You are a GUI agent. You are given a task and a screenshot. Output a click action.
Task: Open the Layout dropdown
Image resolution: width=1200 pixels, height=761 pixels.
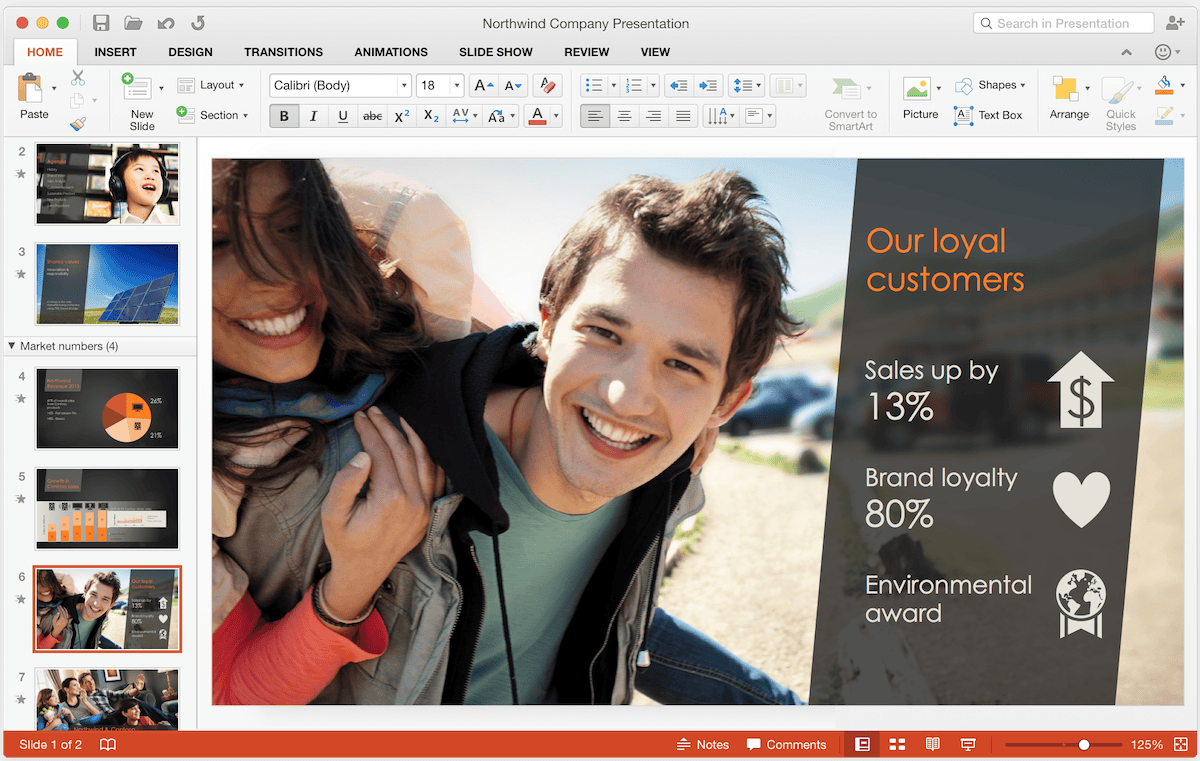(x=211, y=85)
